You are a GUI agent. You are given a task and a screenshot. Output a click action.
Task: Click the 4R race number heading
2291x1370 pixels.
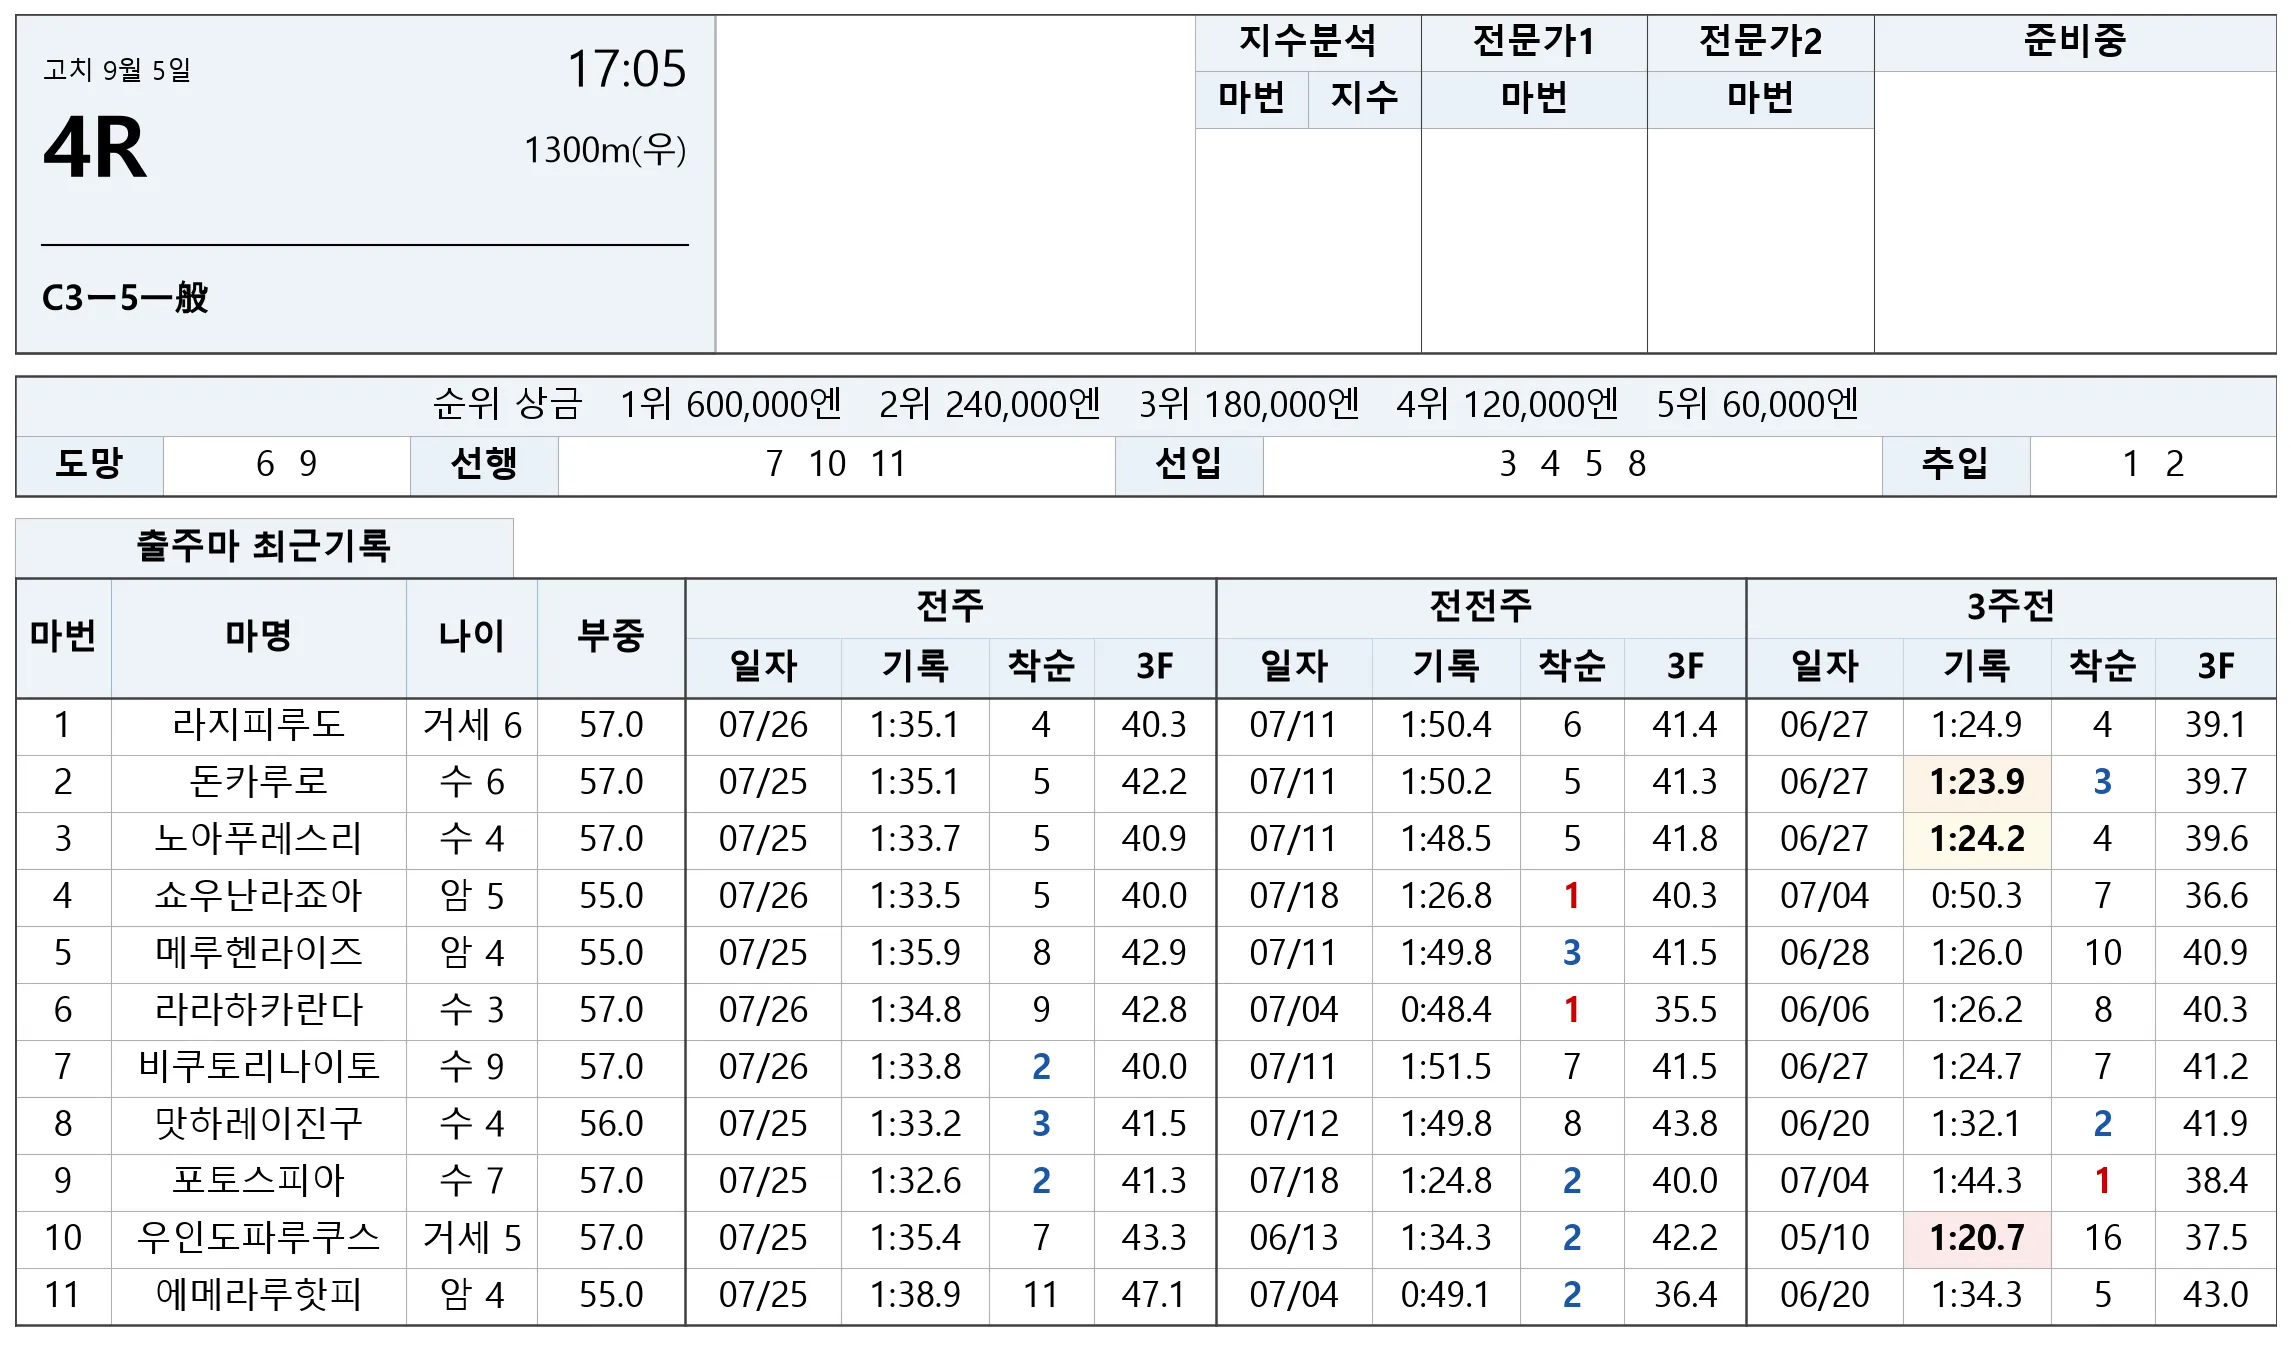[x=95, y=148]
